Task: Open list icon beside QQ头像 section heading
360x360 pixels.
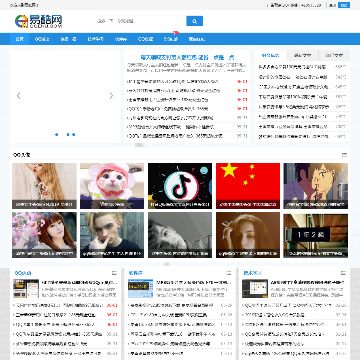Action: [344, 155]
